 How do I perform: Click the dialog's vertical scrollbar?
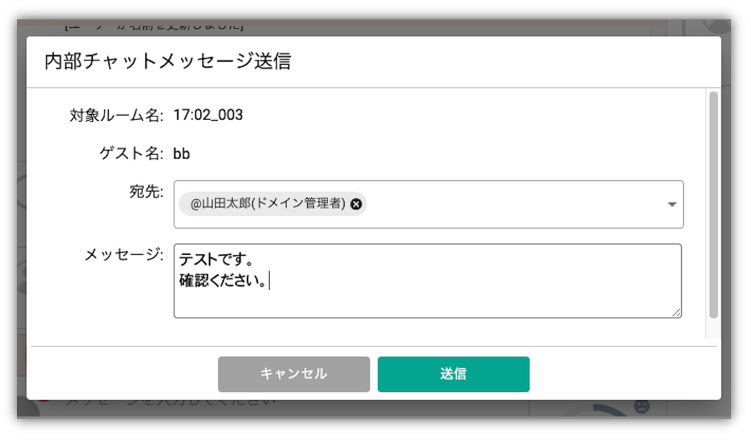point(714,205)
